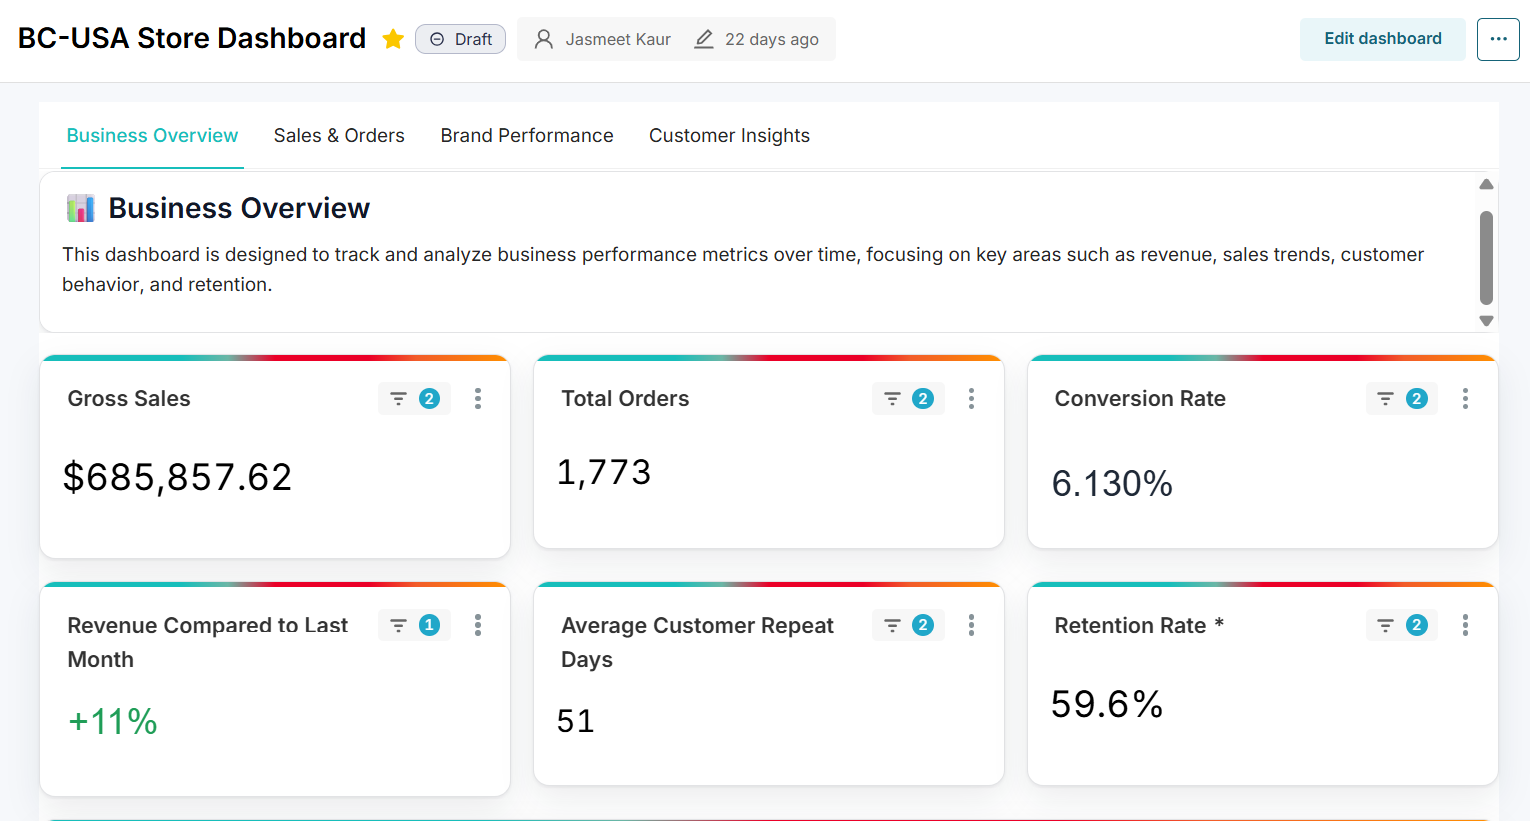The width and height of the screenshot is (1530, 821).
Task: Click the Total Orders card title
Action: point(625,399)
